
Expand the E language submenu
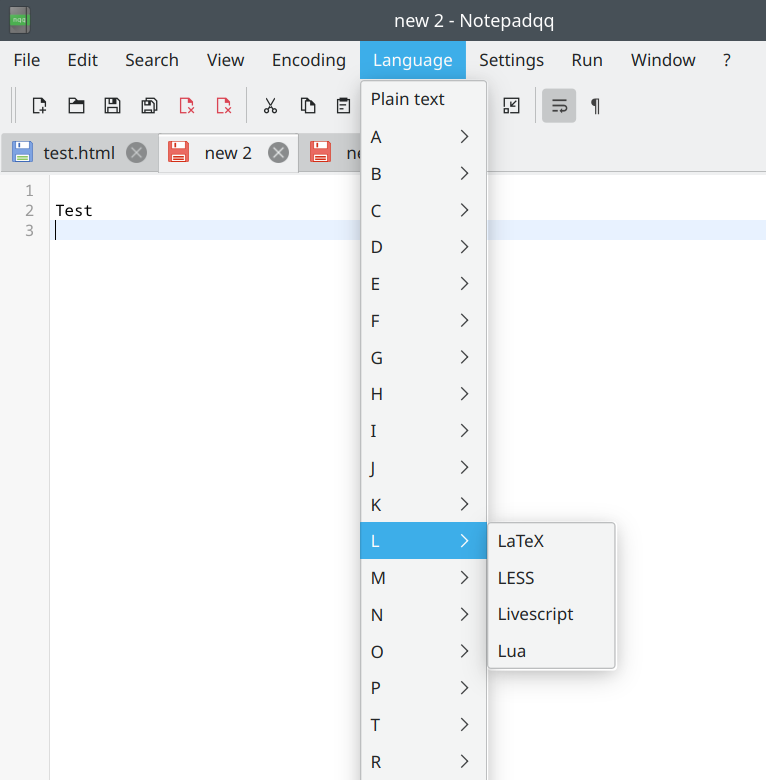(423, 284)
